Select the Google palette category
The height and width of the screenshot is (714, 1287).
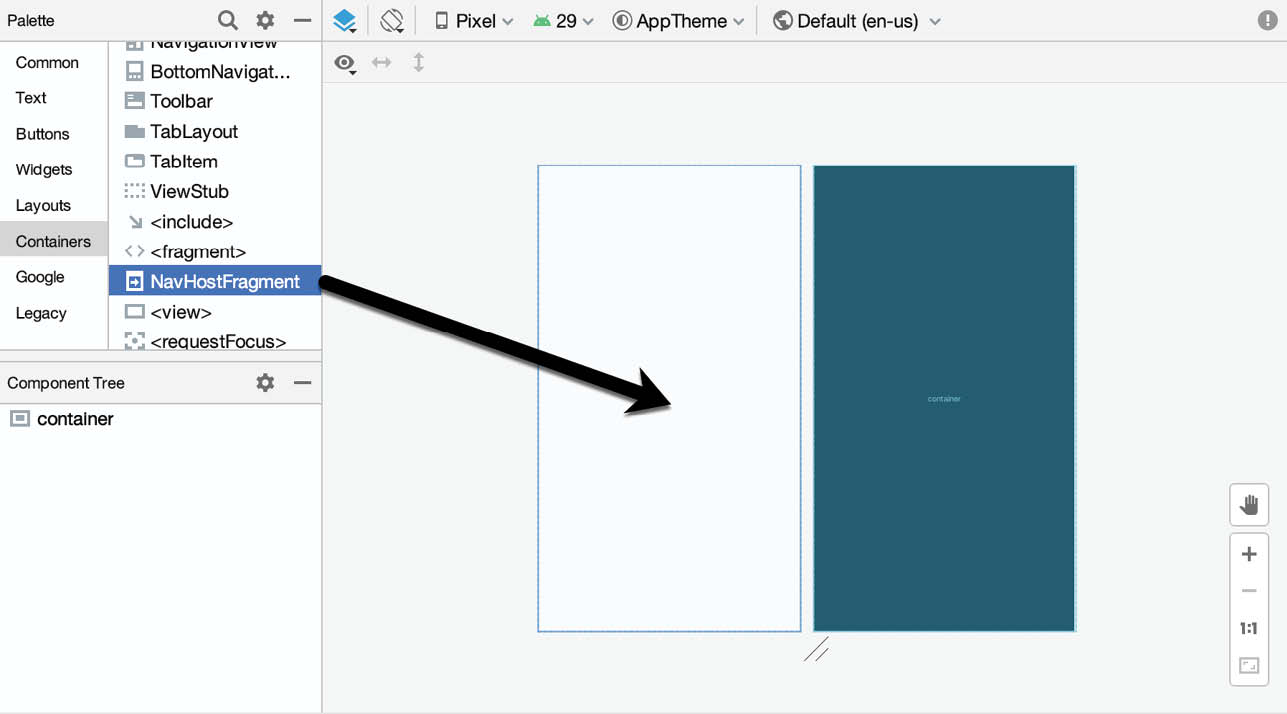(x=40, y=277)
